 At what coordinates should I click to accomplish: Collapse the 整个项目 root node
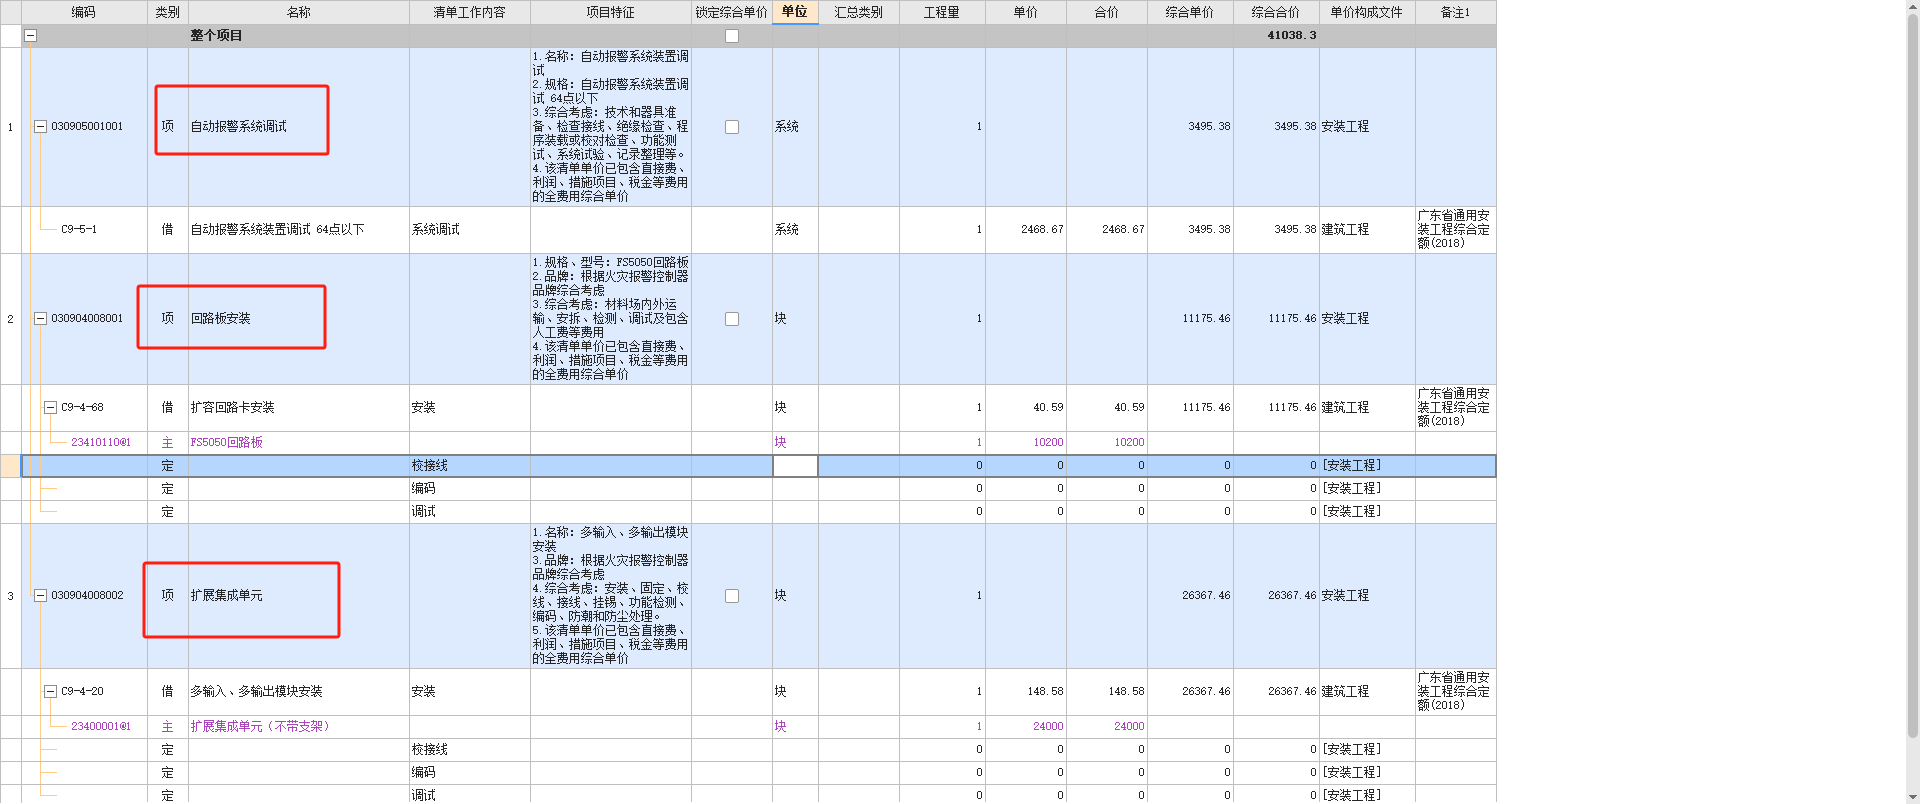pos(30,36)
